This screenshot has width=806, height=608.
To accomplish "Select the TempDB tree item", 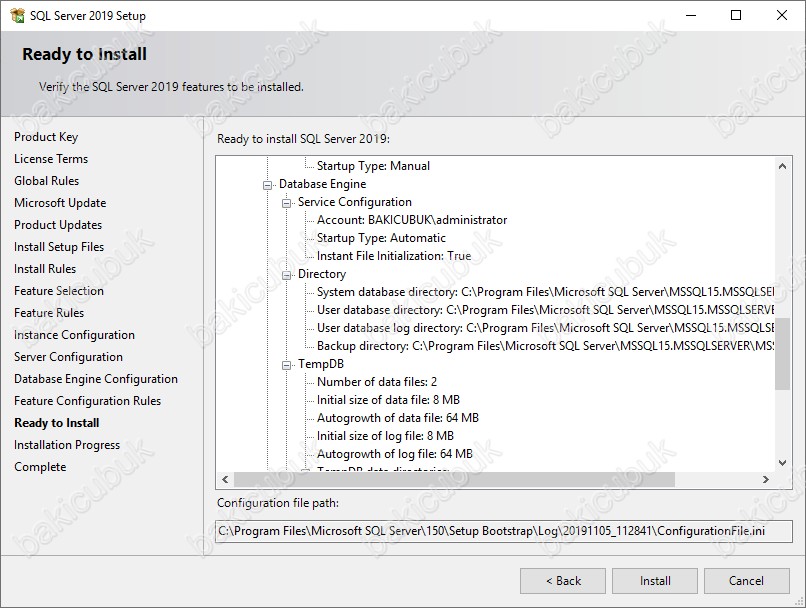I will pyautogui.click(x=321, y=364).
